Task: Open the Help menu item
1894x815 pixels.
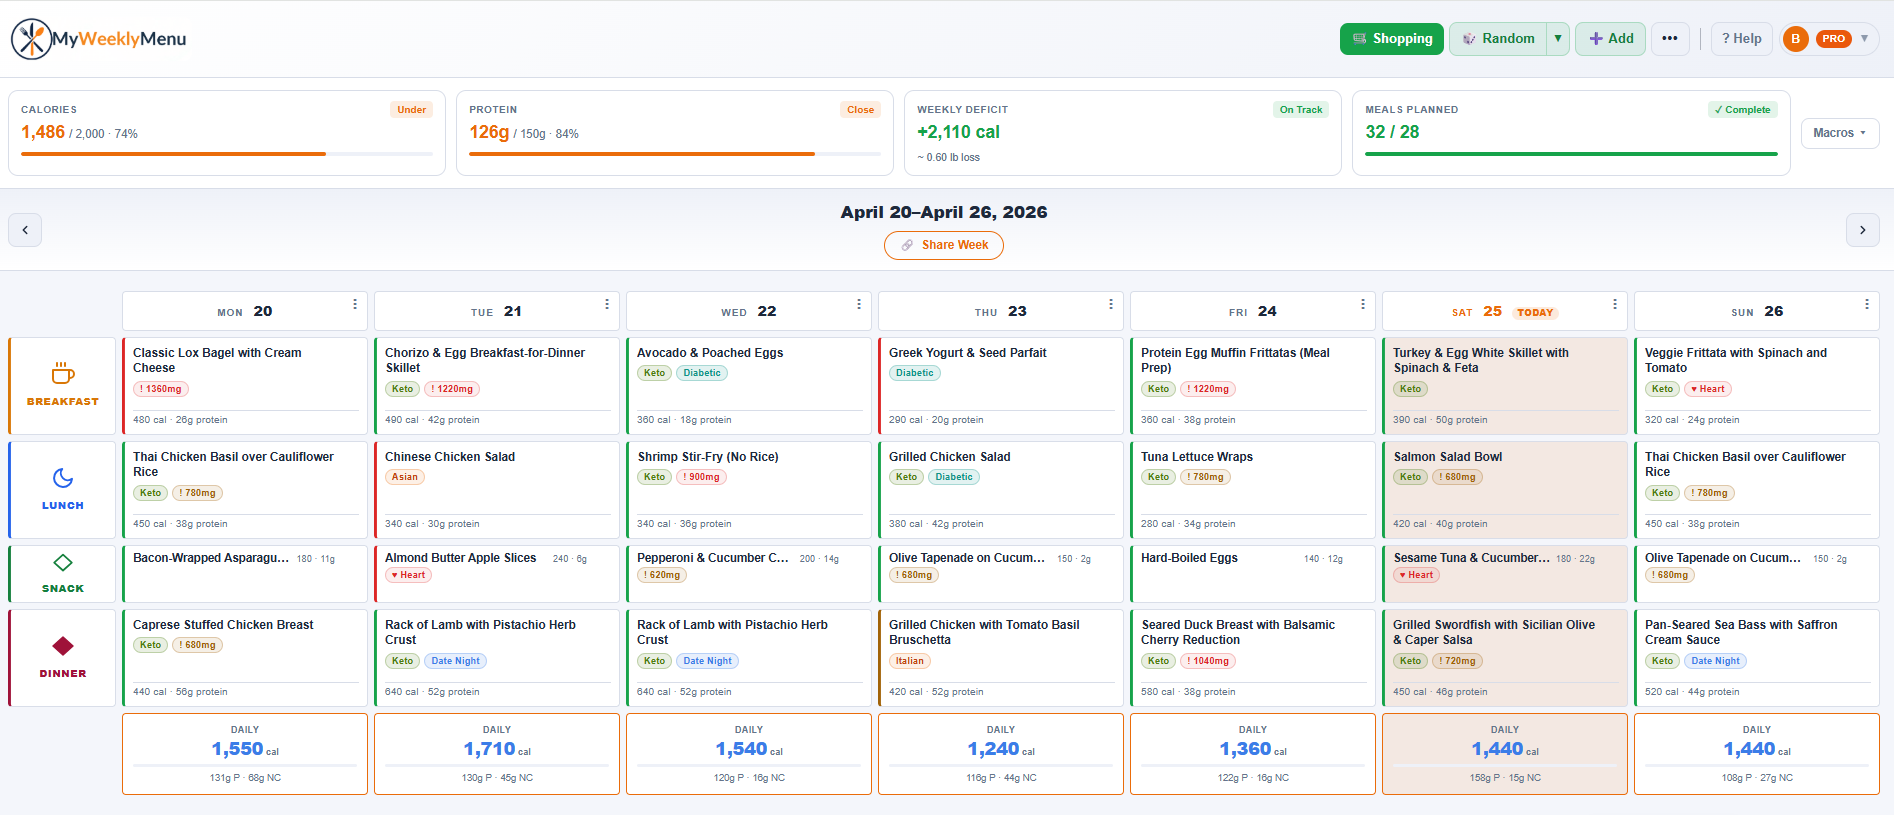Action: tap(1741, 39)
